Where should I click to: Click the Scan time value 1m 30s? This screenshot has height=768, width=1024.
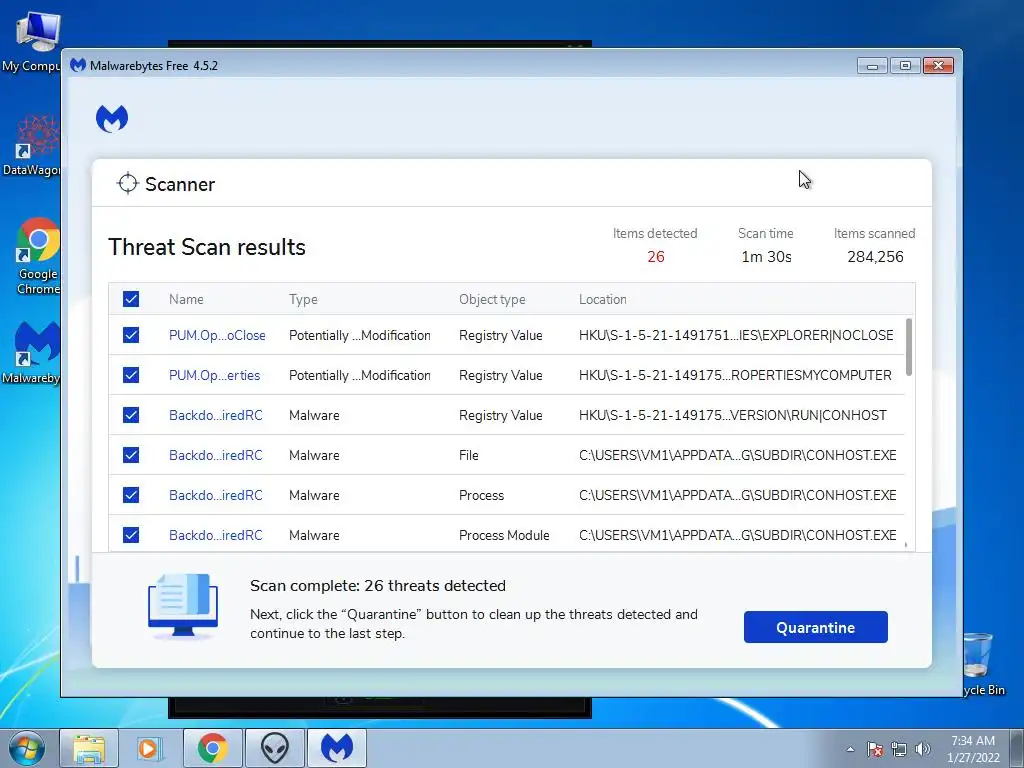[766, 257]
